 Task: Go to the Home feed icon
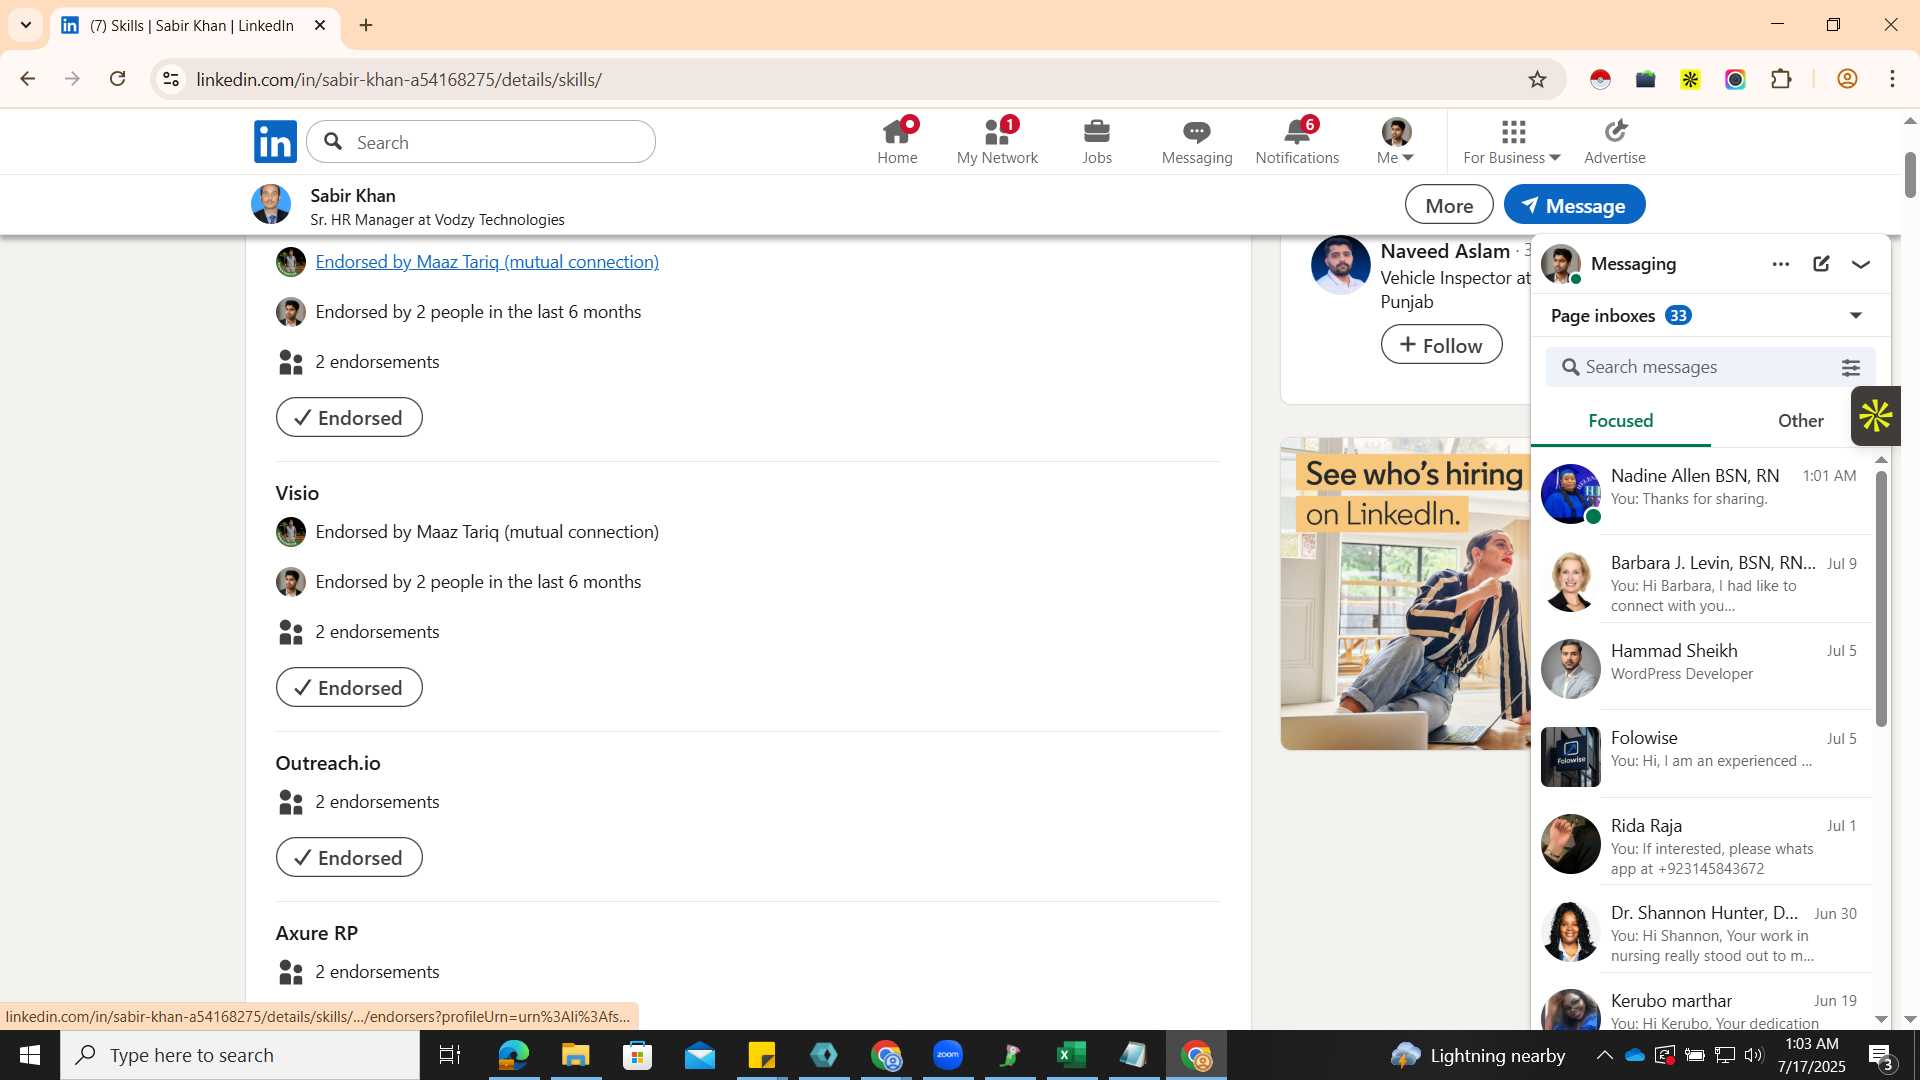[897, 141]
